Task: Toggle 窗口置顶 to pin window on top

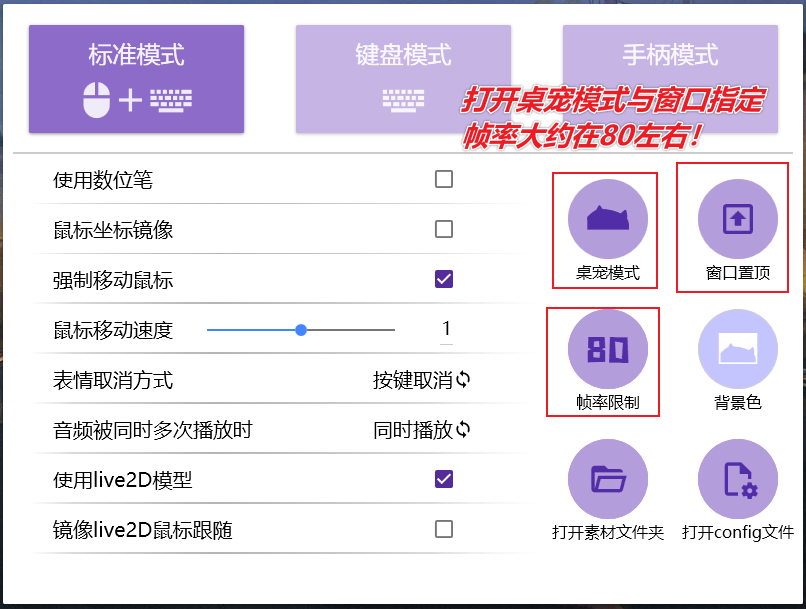Action: pos(736,218)
